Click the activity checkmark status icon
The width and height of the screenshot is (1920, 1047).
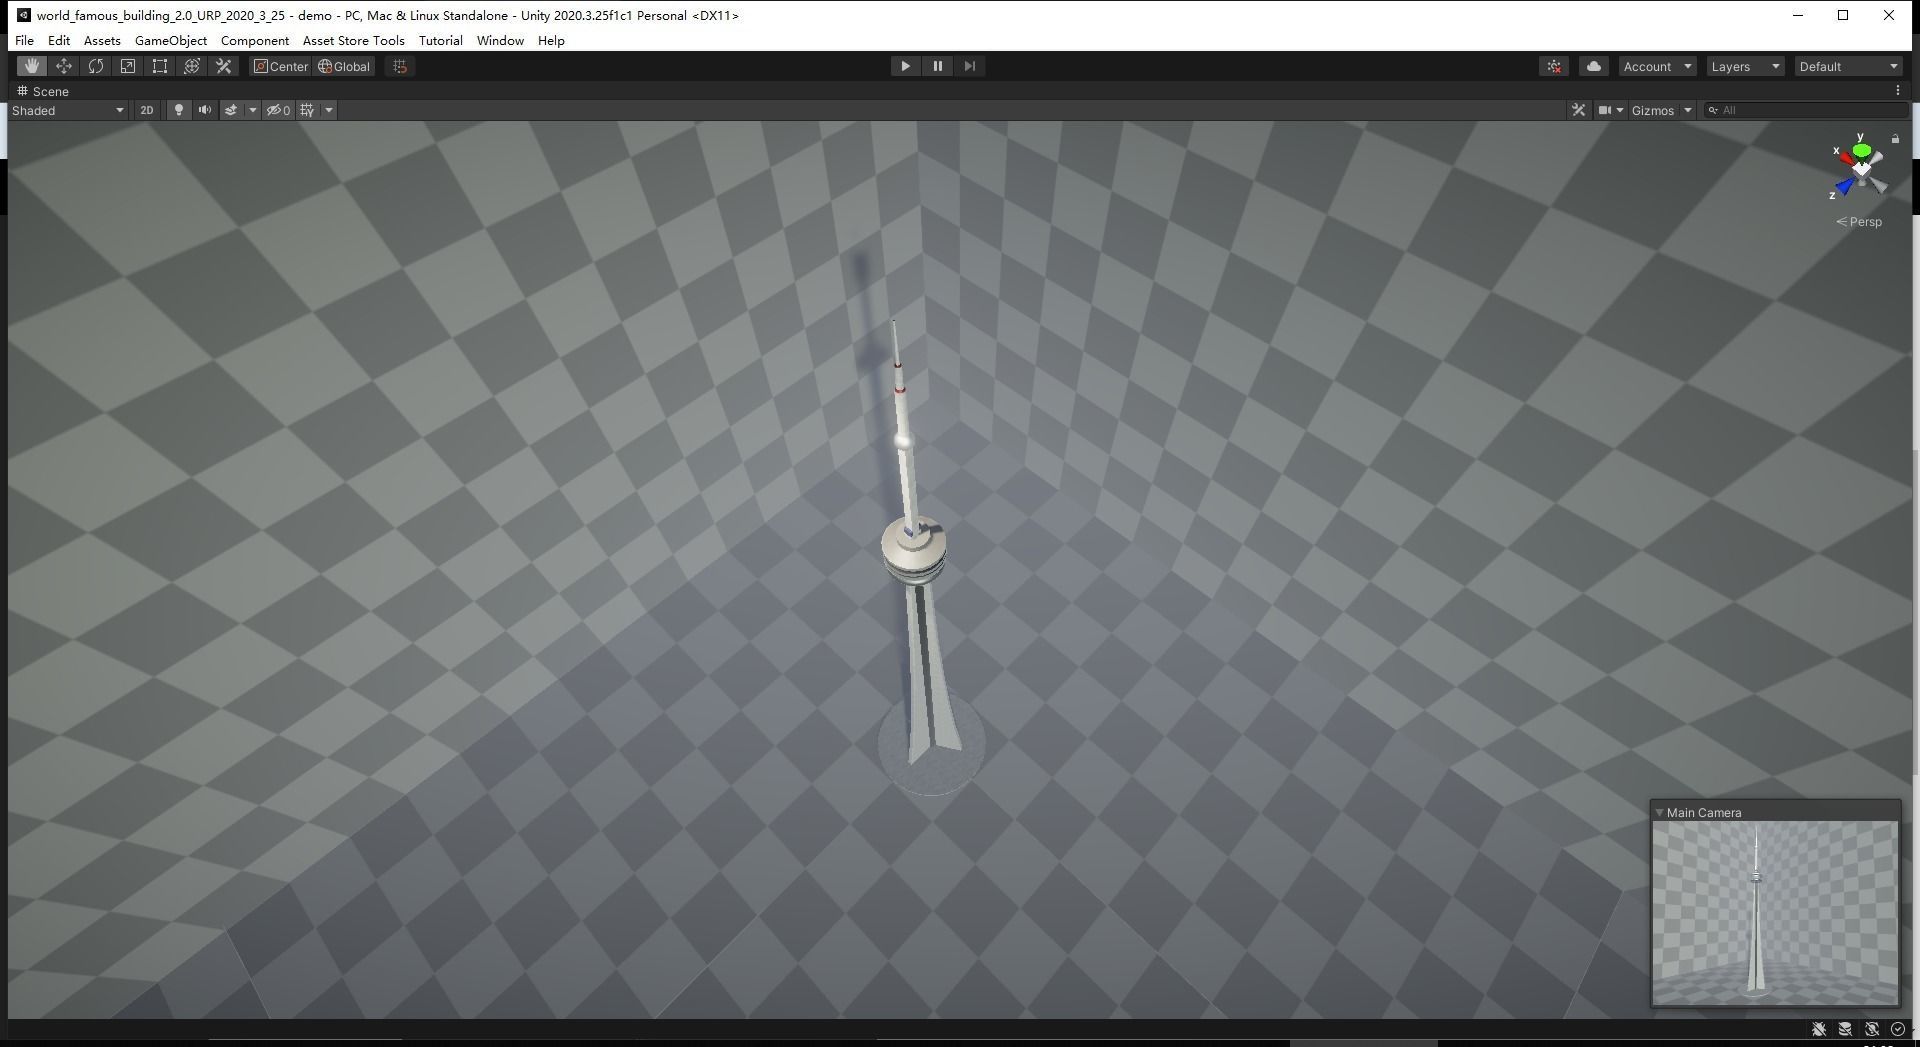[x=1898, y=1029]
